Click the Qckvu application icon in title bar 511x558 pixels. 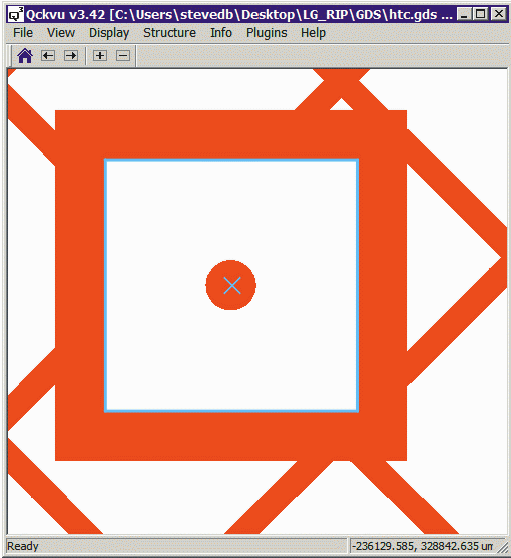coord(16,15)
